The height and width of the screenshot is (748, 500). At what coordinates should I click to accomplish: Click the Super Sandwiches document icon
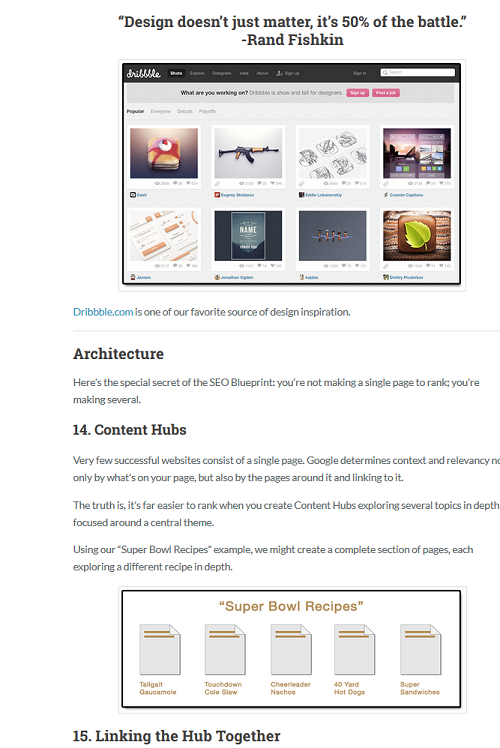pyautogui.click(x=421, y=649)
